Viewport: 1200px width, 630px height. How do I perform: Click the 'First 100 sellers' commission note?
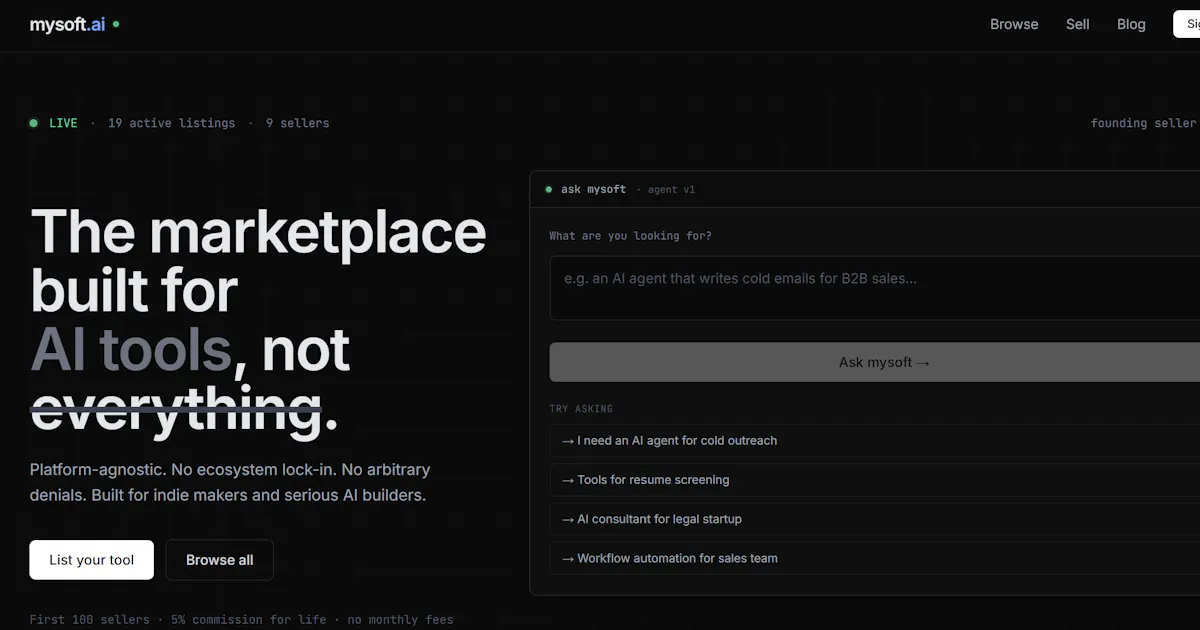click(x=241, y=619)
